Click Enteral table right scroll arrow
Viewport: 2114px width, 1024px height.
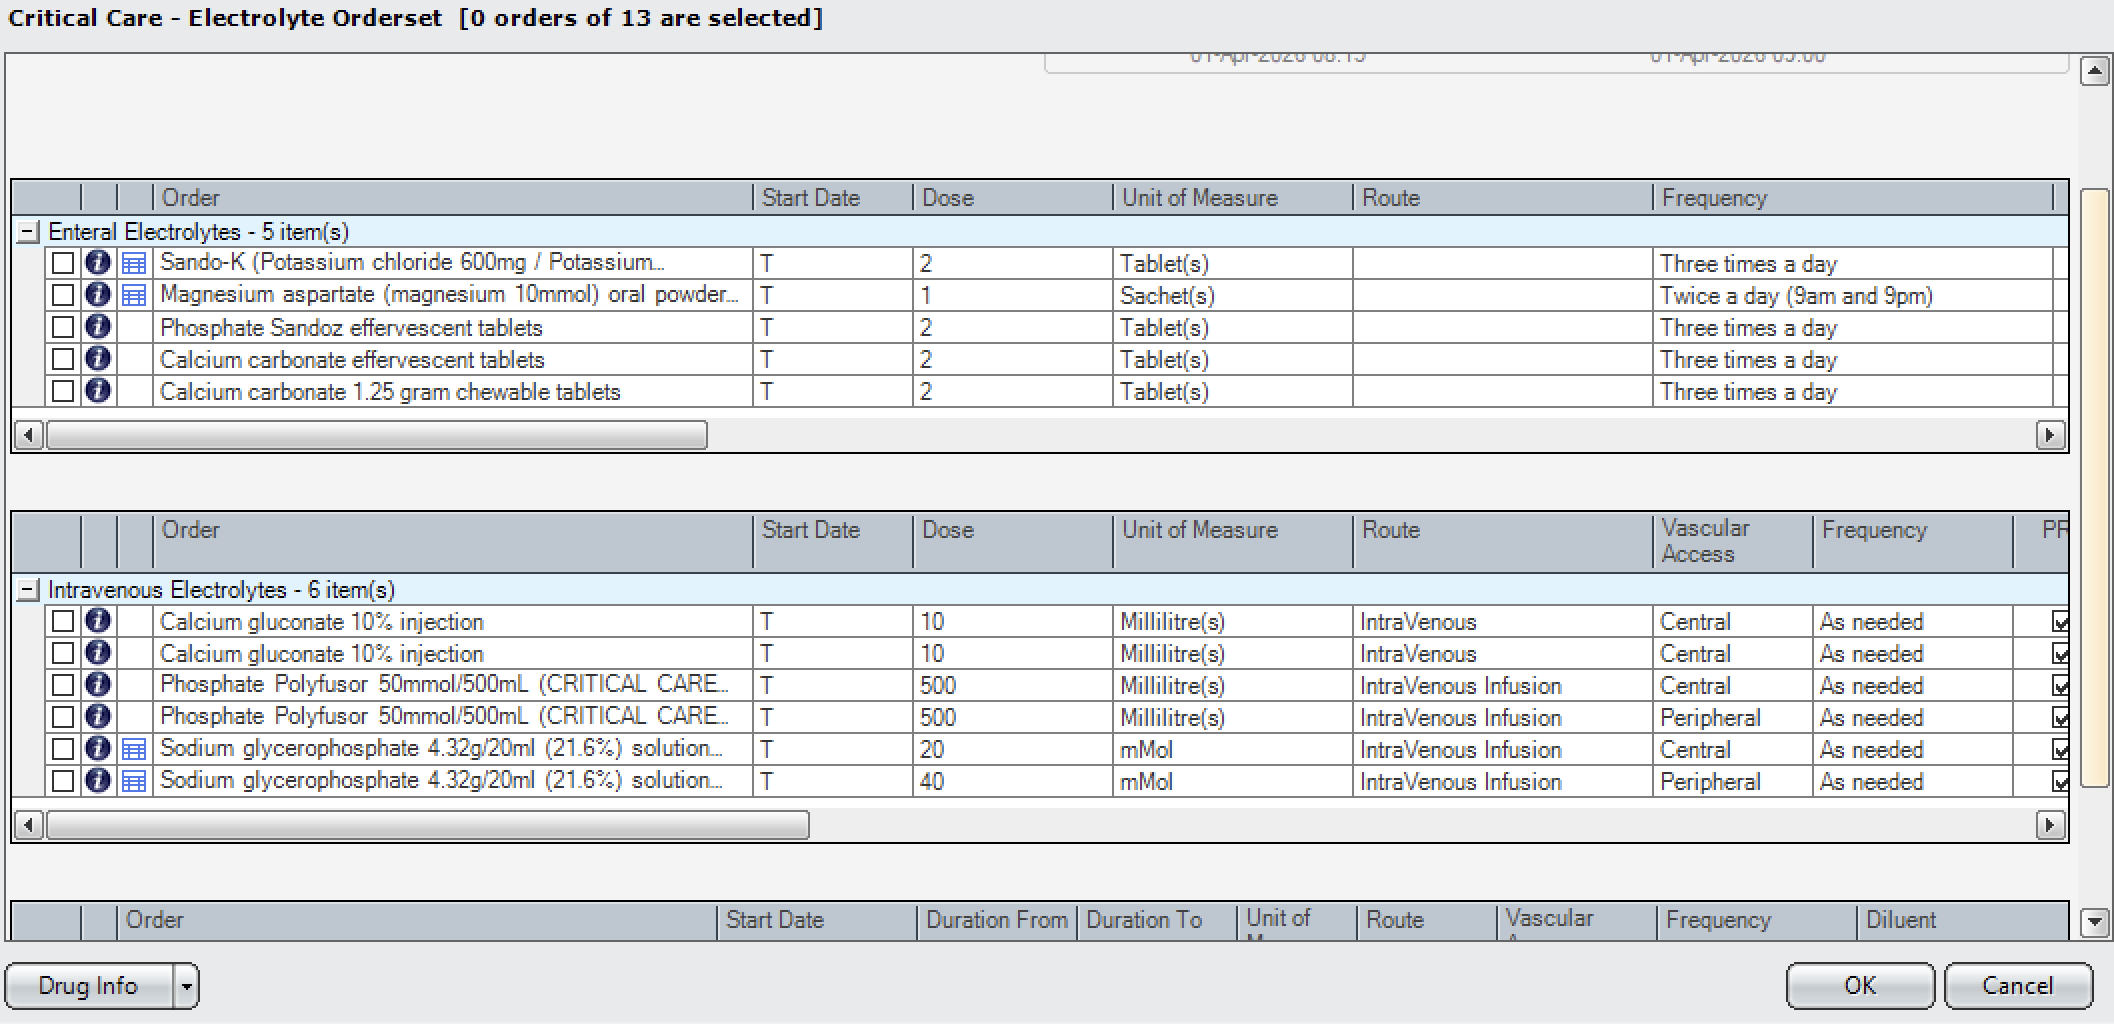(x=2051, y=435)
